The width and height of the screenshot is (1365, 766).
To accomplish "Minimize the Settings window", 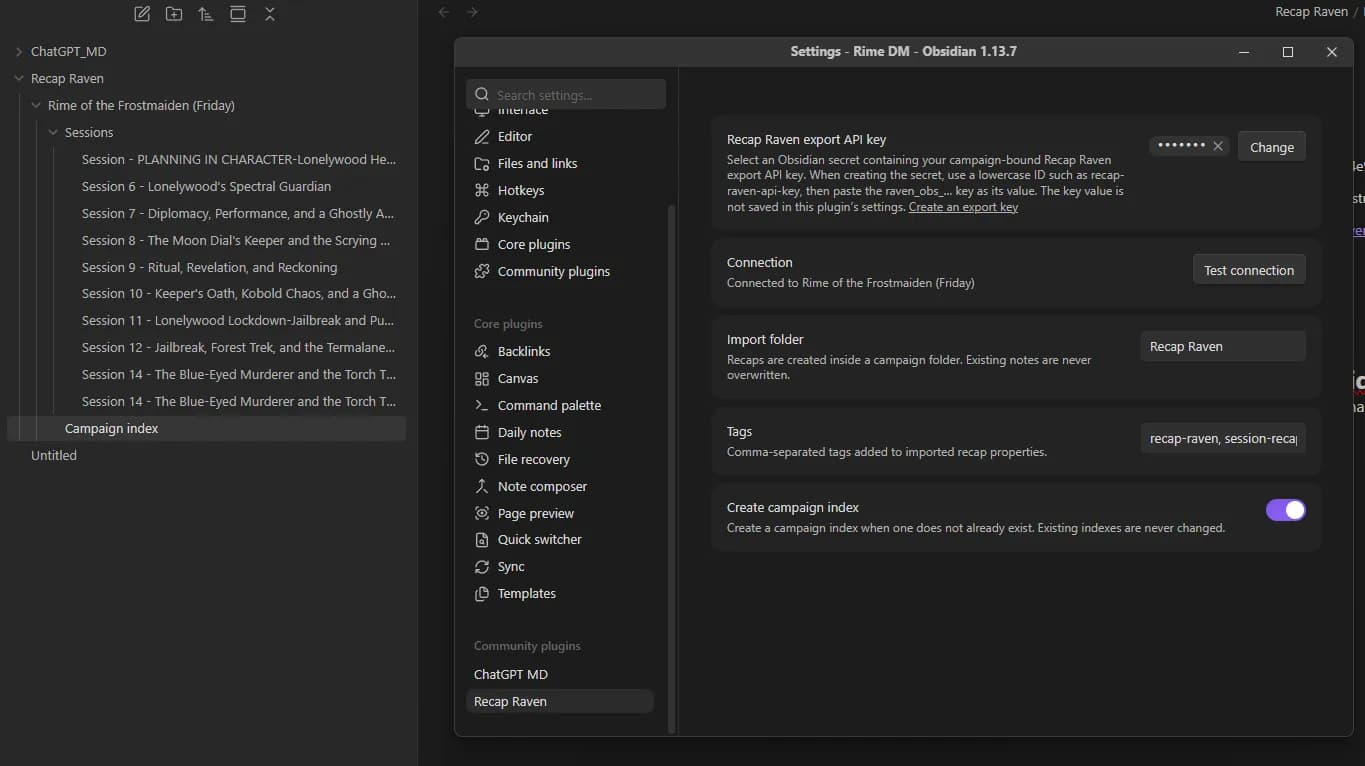I will click(1244, 52).
